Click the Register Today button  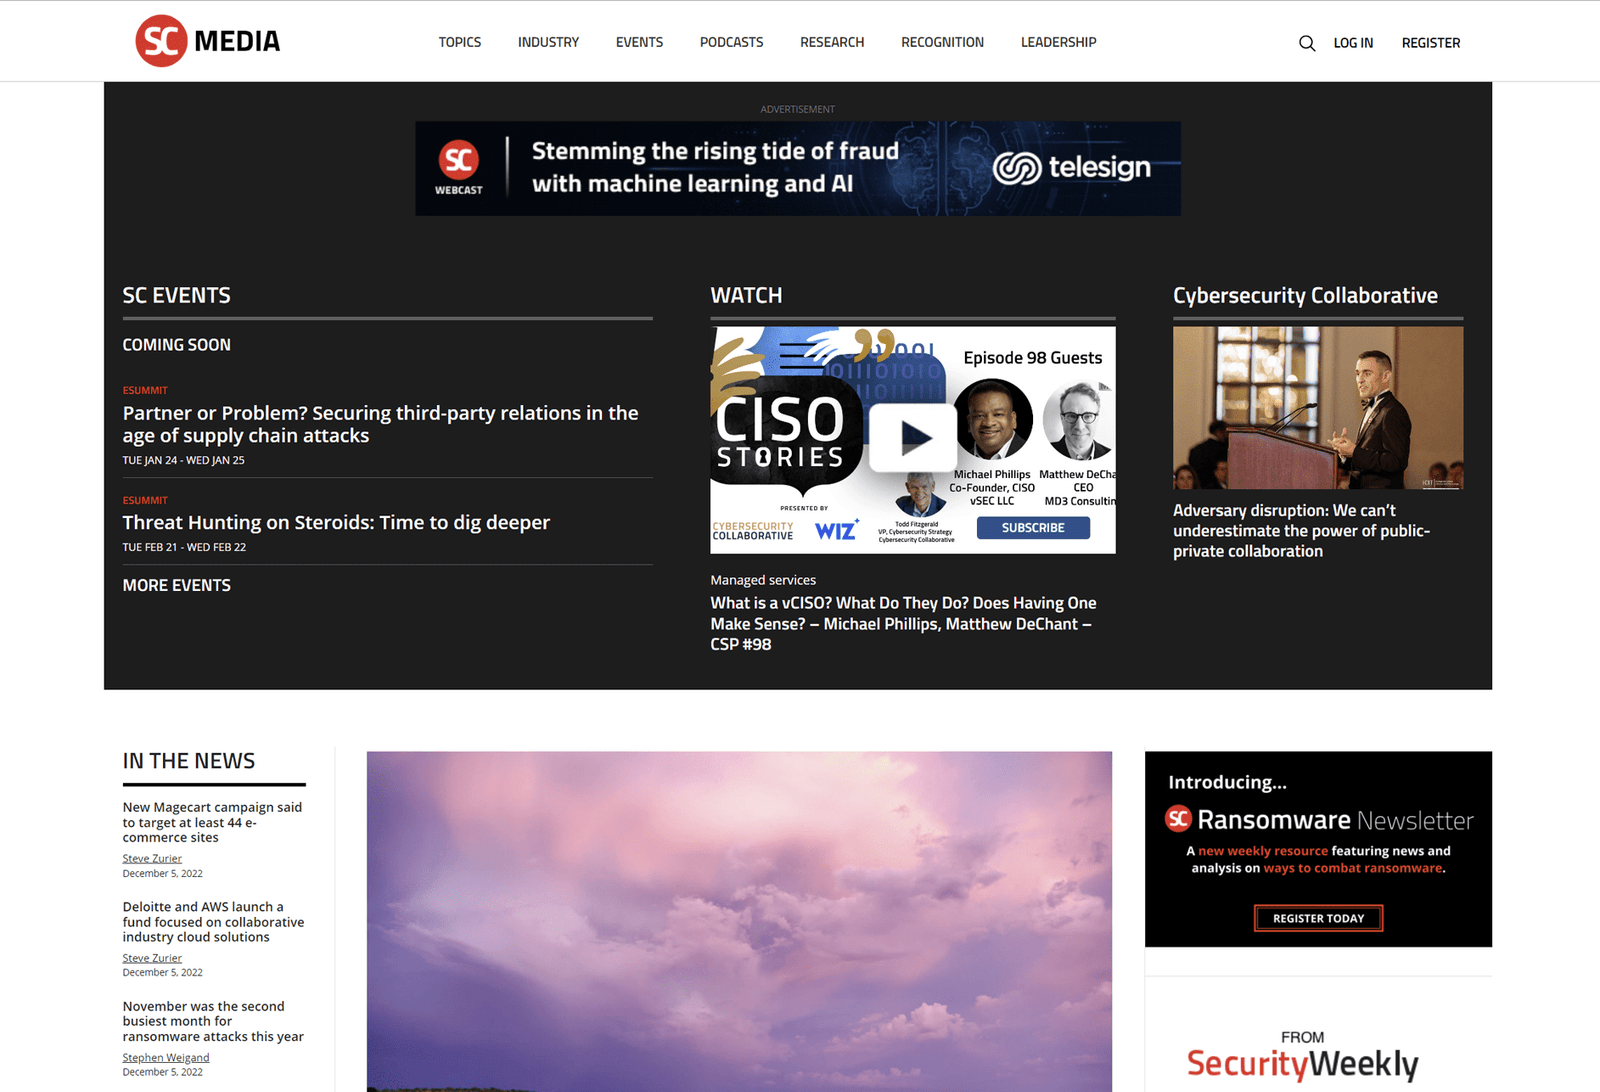click(1318, 918)
